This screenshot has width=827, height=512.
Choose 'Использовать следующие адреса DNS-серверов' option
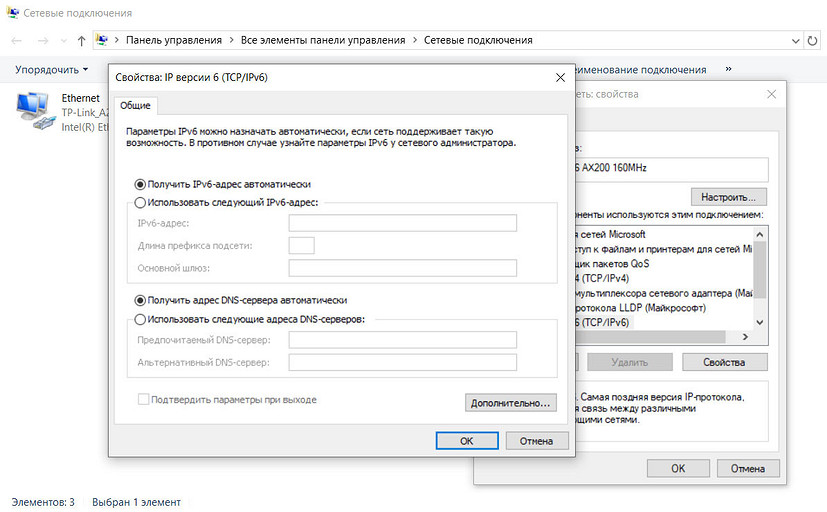[x=140, y=320]
